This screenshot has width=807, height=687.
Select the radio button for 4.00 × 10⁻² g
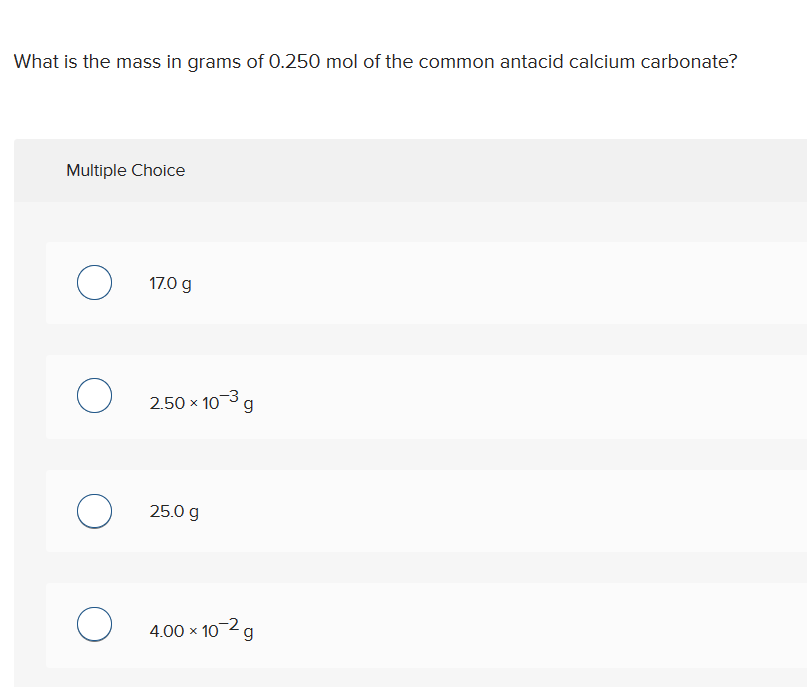click(94, 624)
